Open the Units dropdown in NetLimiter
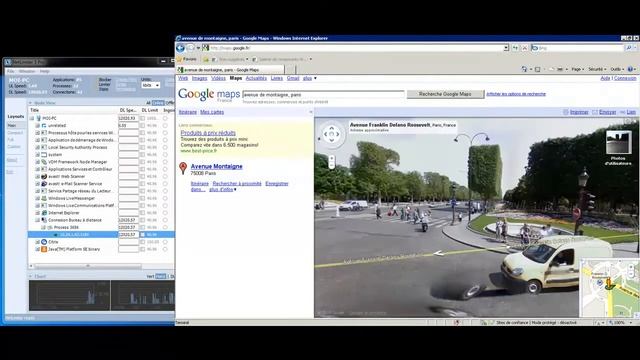The width and height of the screenshot is (640, 360). pos(151,85)
